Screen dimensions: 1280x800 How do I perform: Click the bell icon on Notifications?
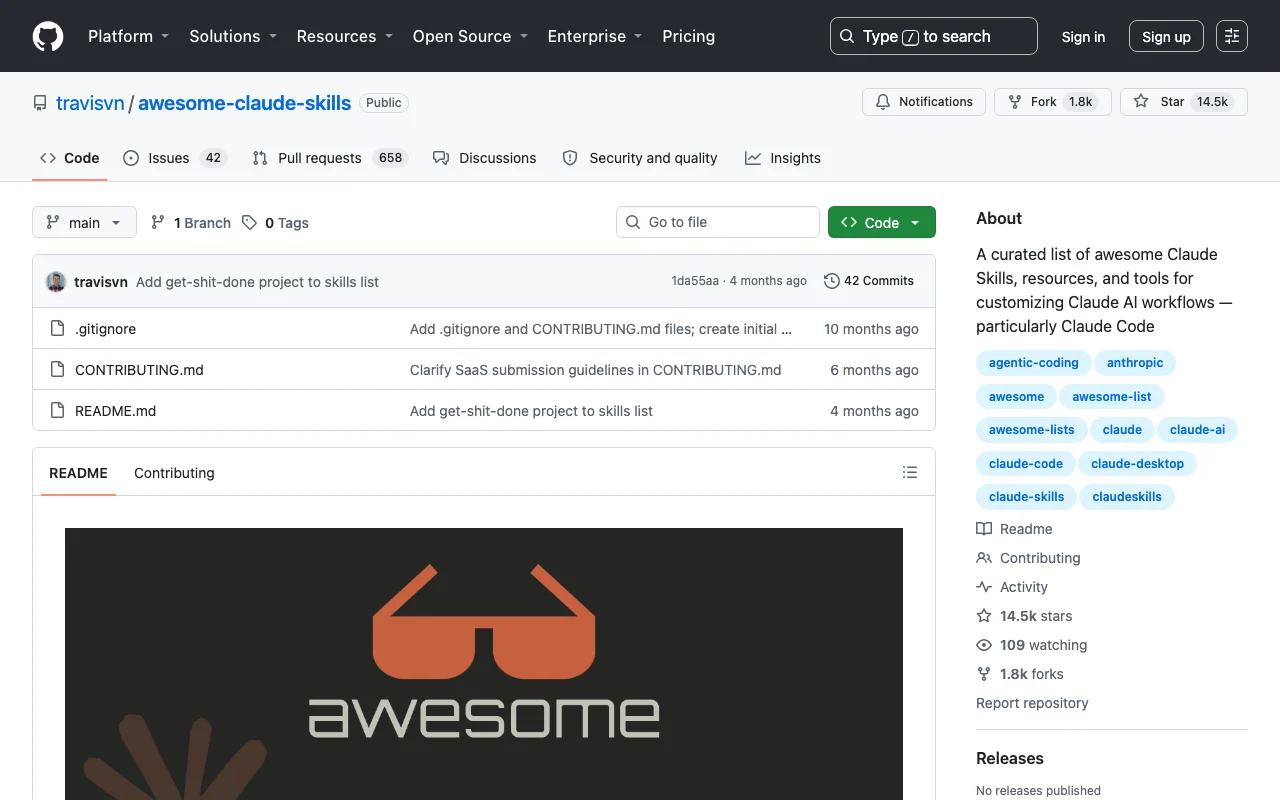coord(883,102)
